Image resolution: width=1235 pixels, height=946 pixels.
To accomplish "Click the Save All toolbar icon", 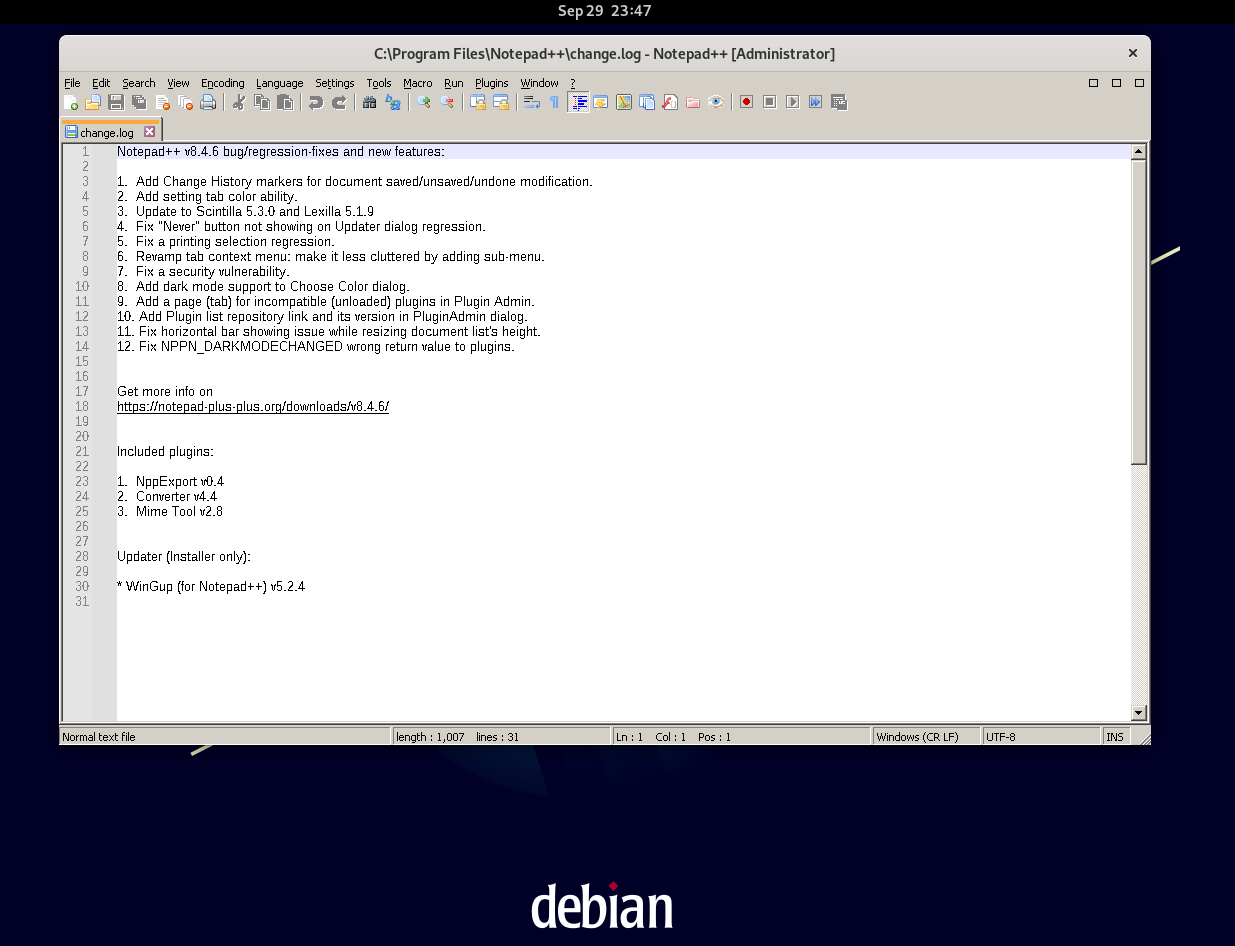I will (139, 101).
